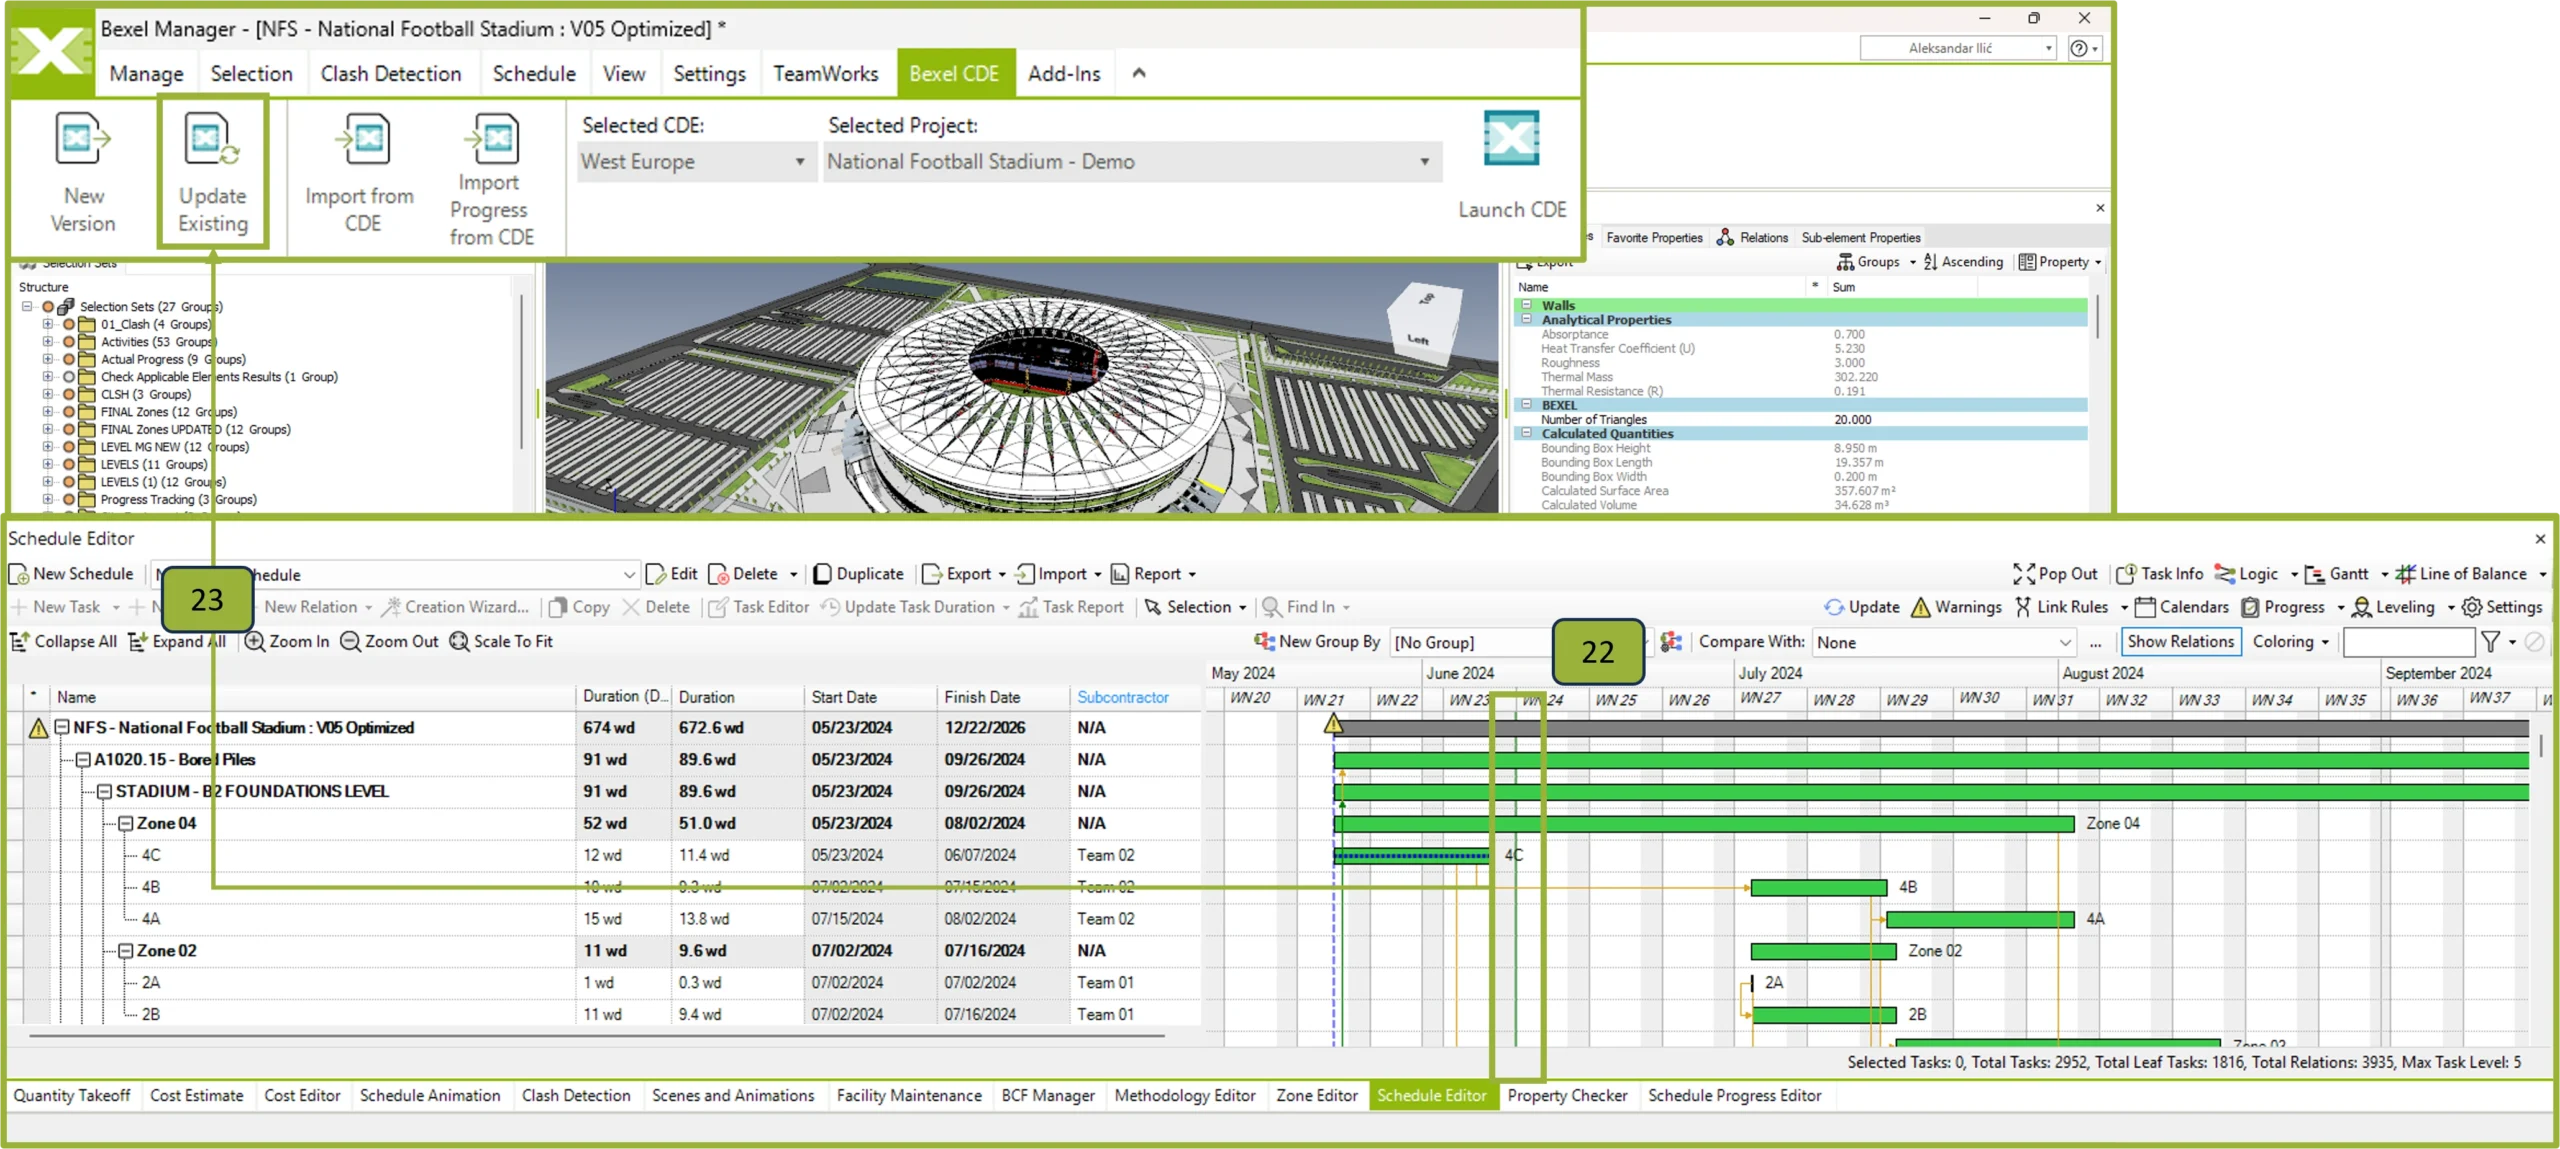Toggle Show Relations
The height and width of the screenshot is (1149, 2560).
[x=2180, y=642]
